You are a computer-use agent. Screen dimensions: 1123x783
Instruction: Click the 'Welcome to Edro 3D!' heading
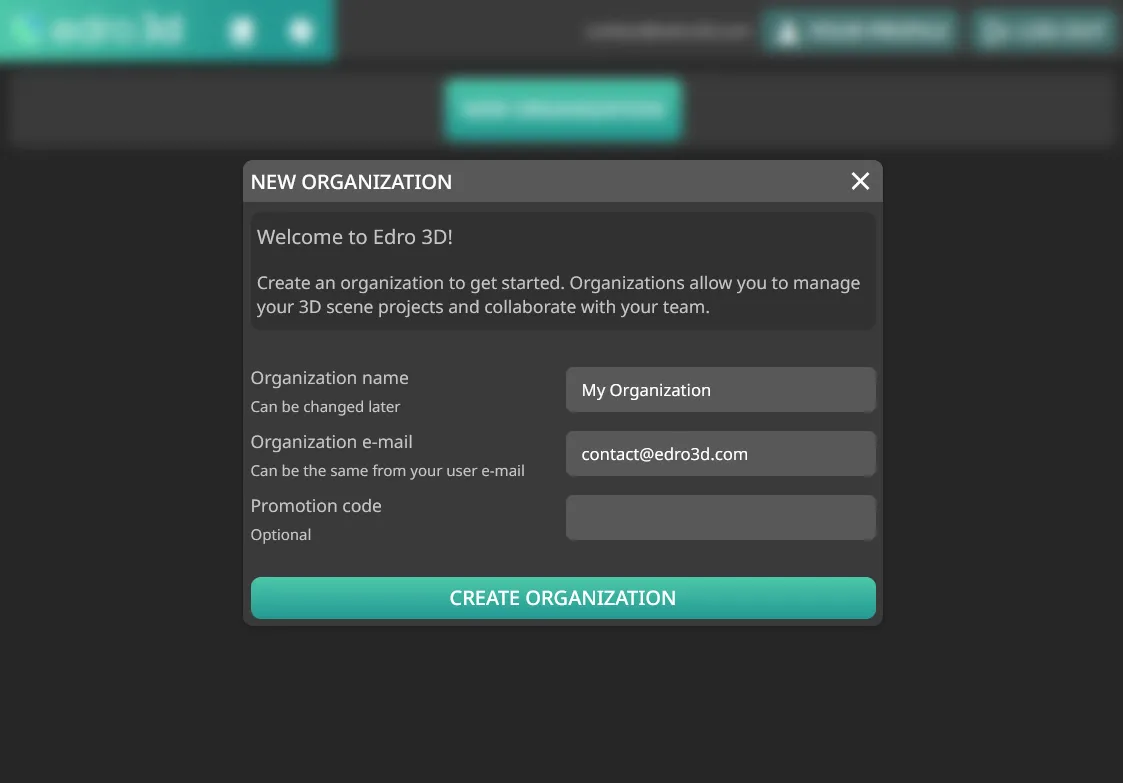355,237
